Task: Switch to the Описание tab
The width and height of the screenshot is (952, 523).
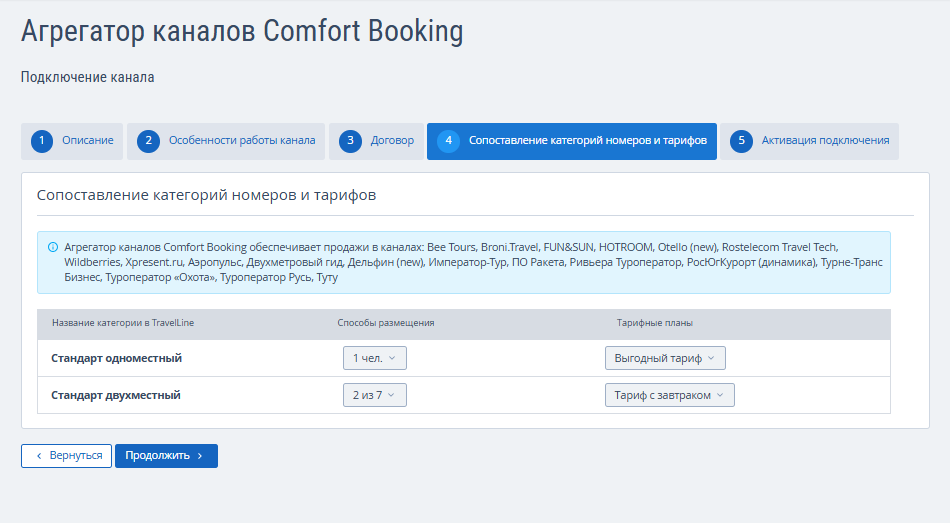Action: (x=87, y=141)
